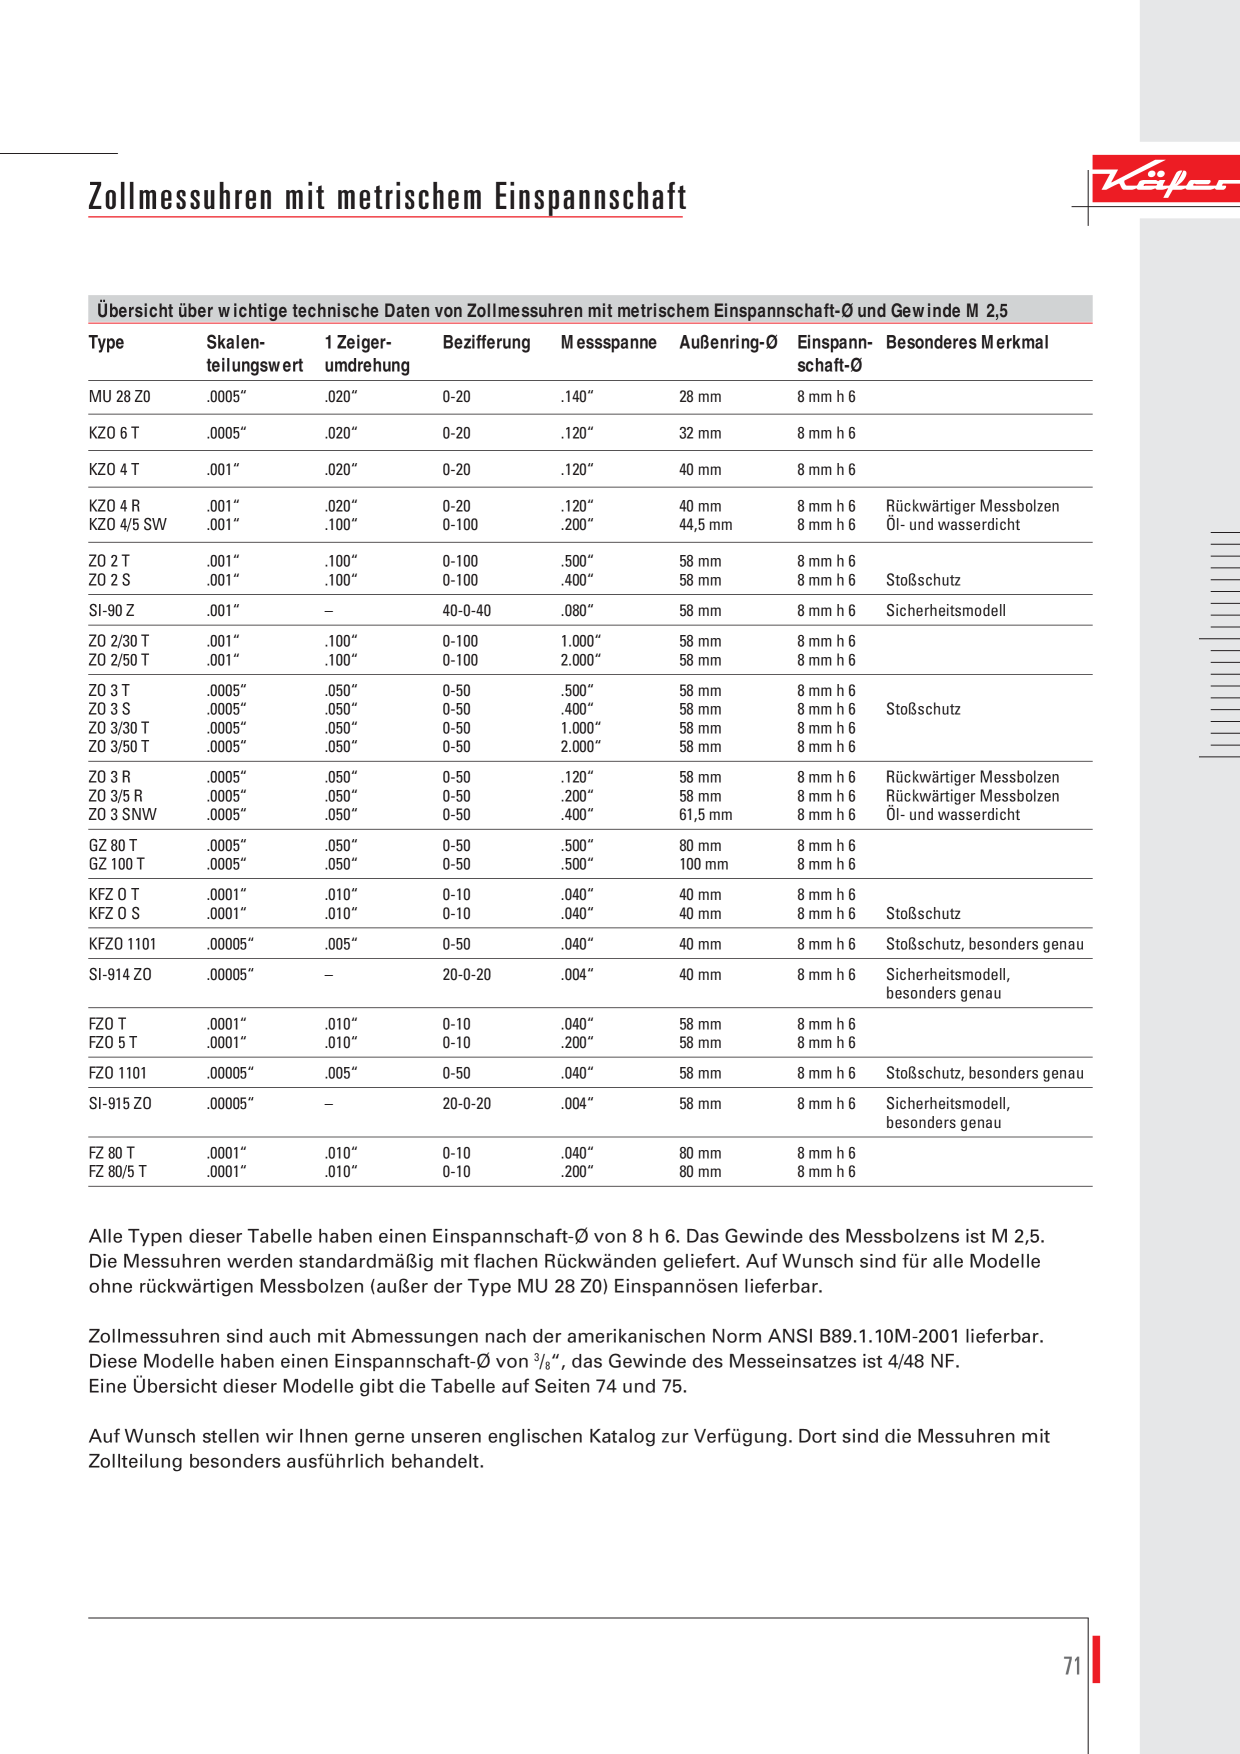Select the type name 'ZO 3 S'
1240x1754 pixels.
point(109,709)
